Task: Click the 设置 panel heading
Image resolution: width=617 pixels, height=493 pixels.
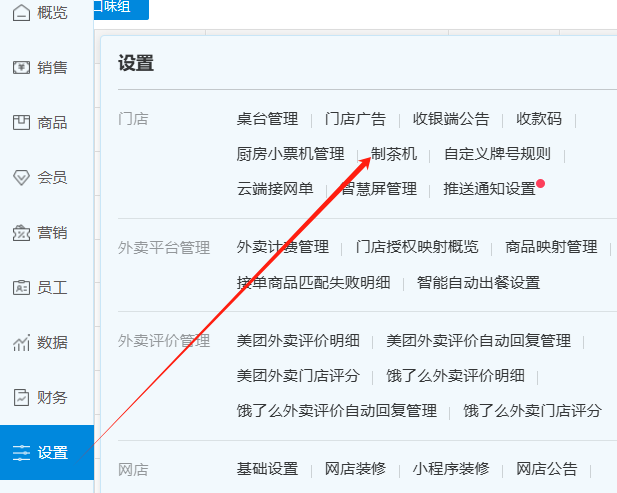Action: pyautogui.click(x=136, y=63)
